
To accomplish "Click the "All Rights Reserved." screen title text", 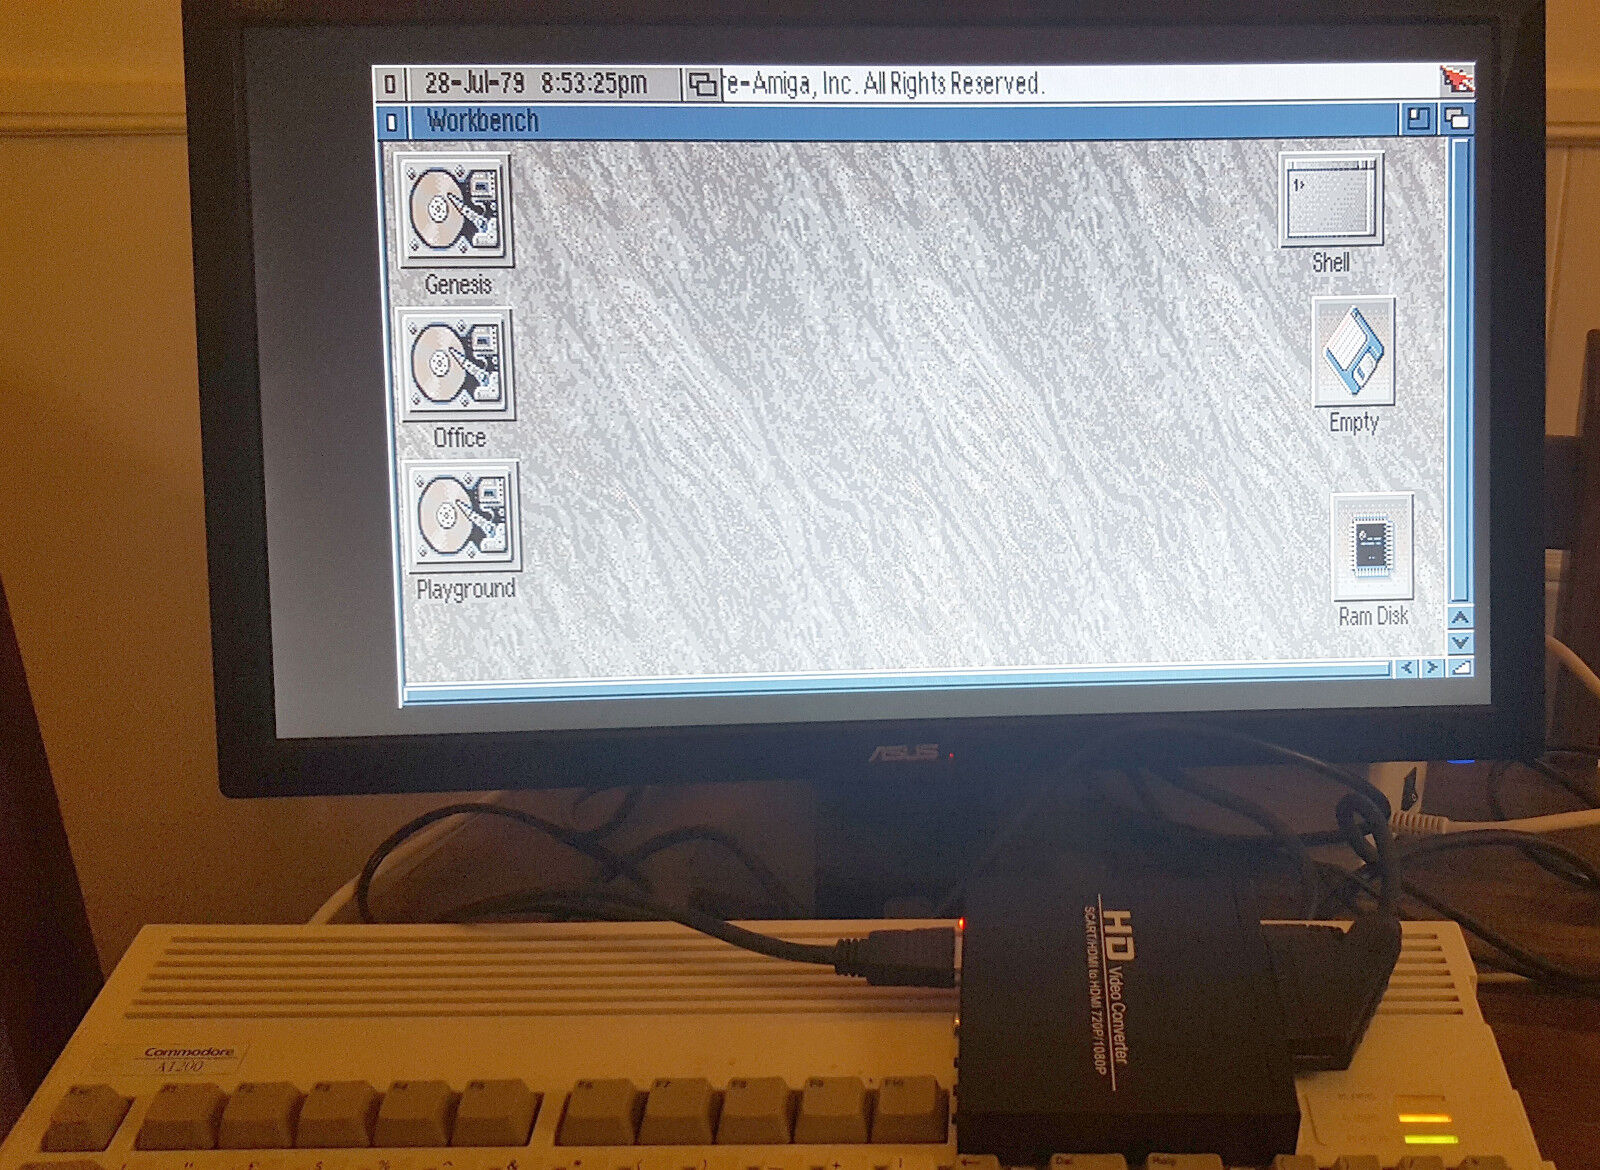I will [953, 83].
